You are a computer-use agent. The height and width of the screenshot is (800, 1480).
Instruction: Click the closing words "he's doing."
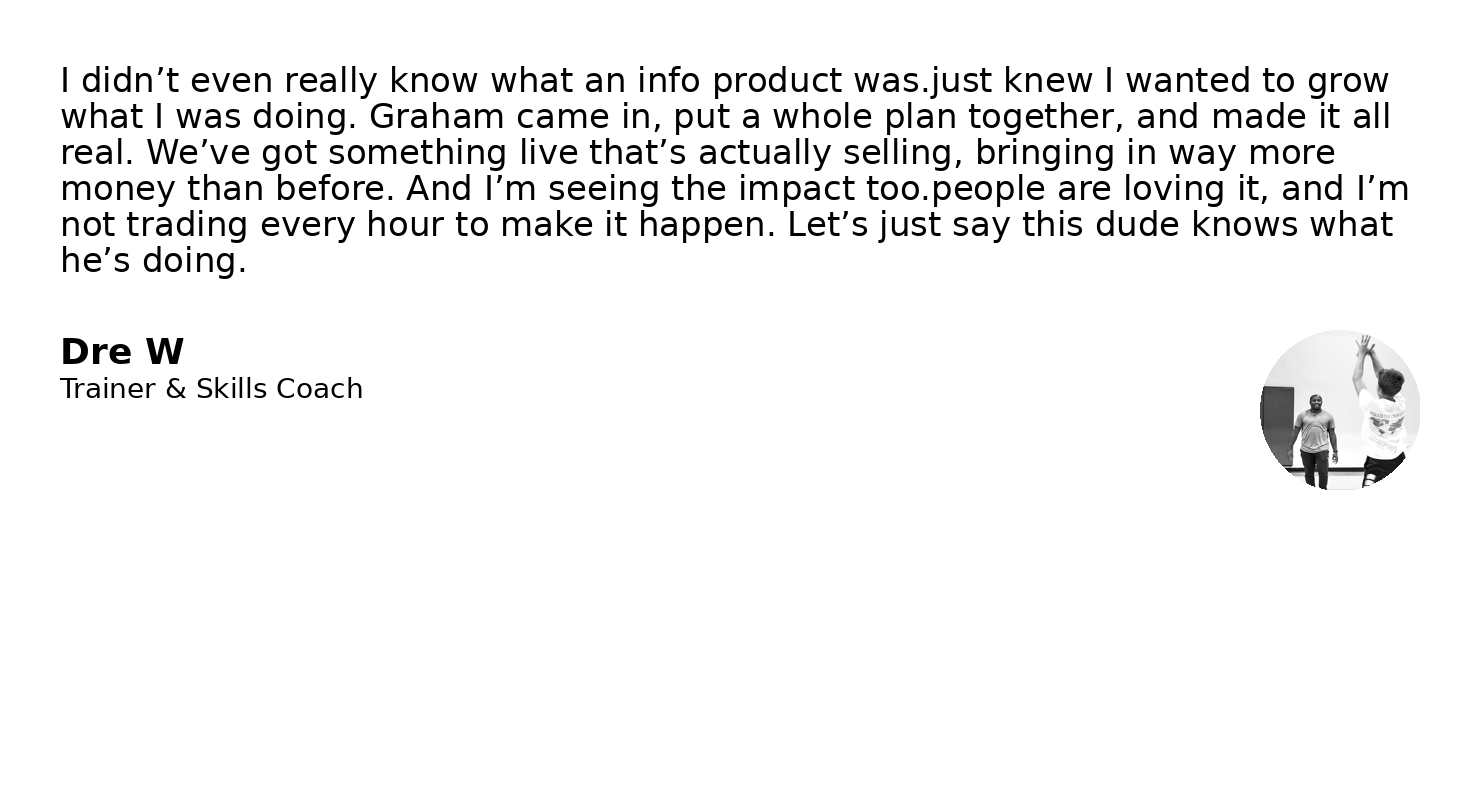point(153,261)
